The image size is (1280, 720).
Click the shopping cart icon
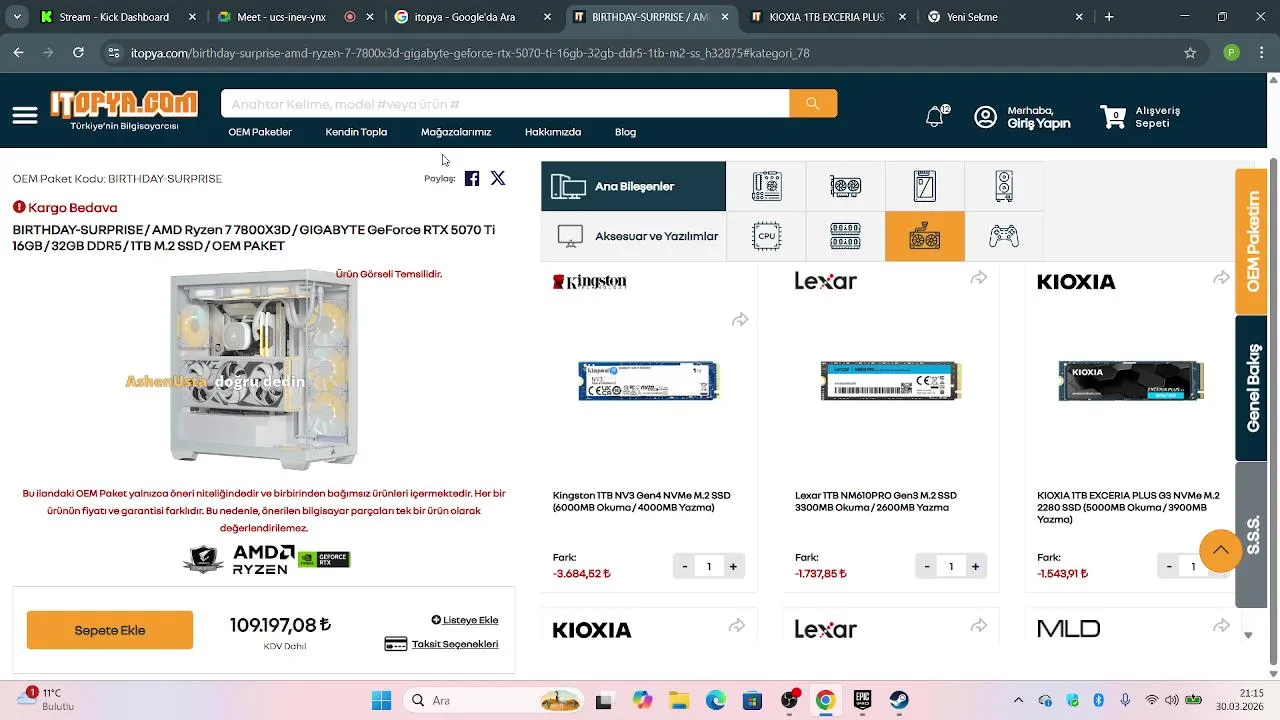click(x=1113, y=117)
